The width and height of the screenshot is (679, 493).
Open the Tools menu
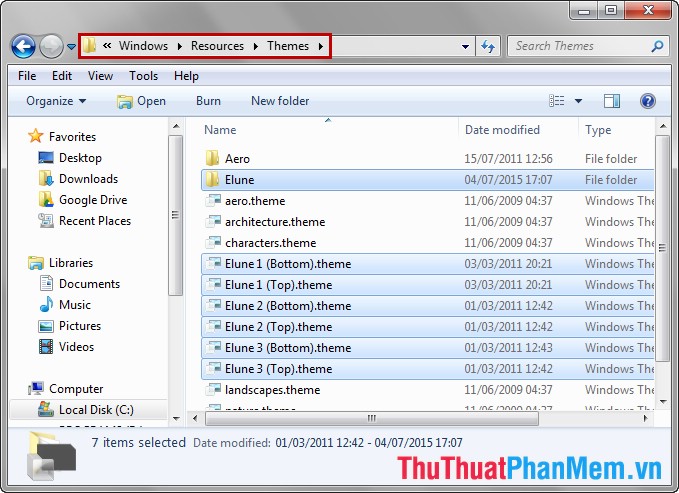tap(143, 76)
